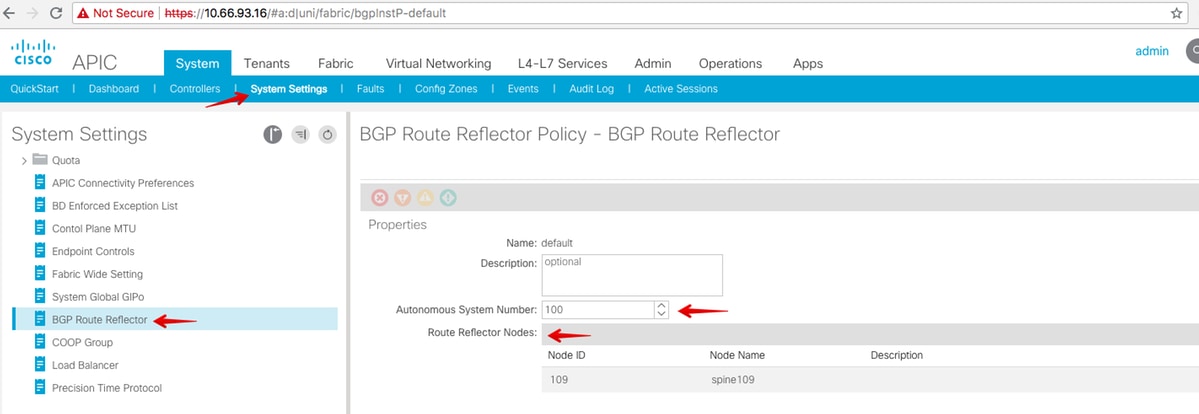1199x414 pixels.
Task: Select BGP Route Reflector in tree
Action: [99, 319]
